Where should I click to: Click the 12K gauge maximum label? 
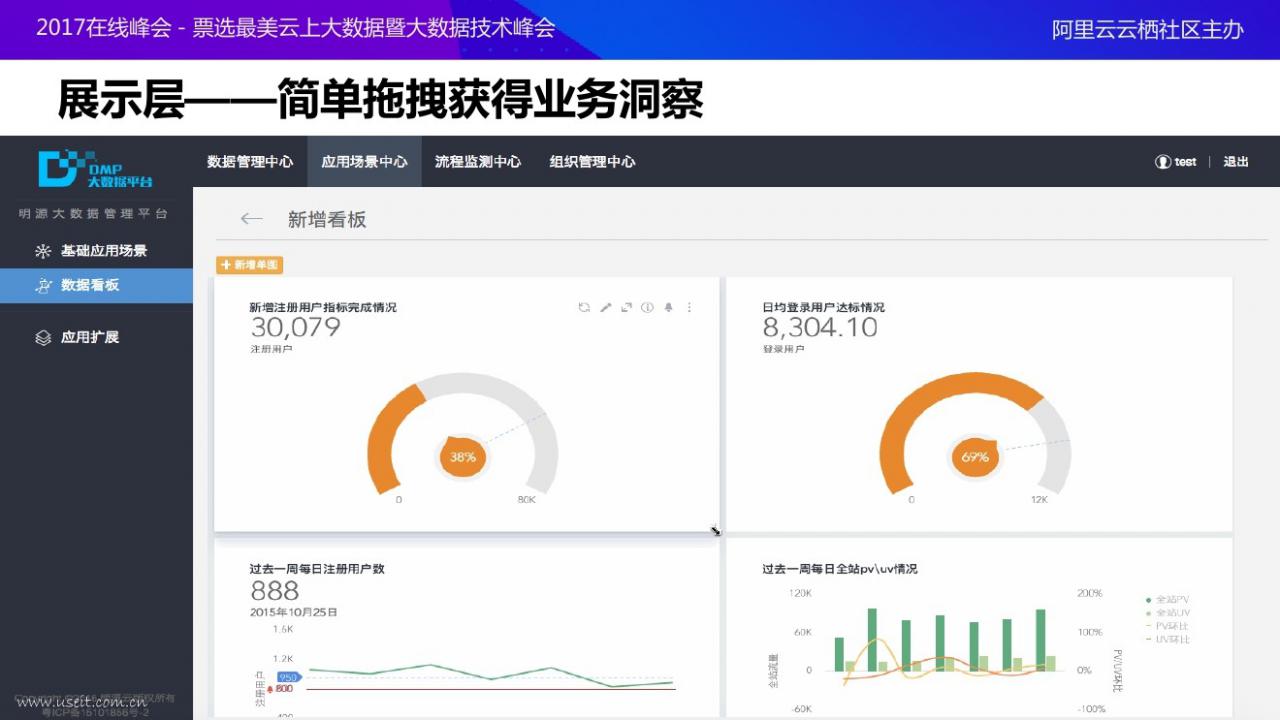[x=1039, y=499]
